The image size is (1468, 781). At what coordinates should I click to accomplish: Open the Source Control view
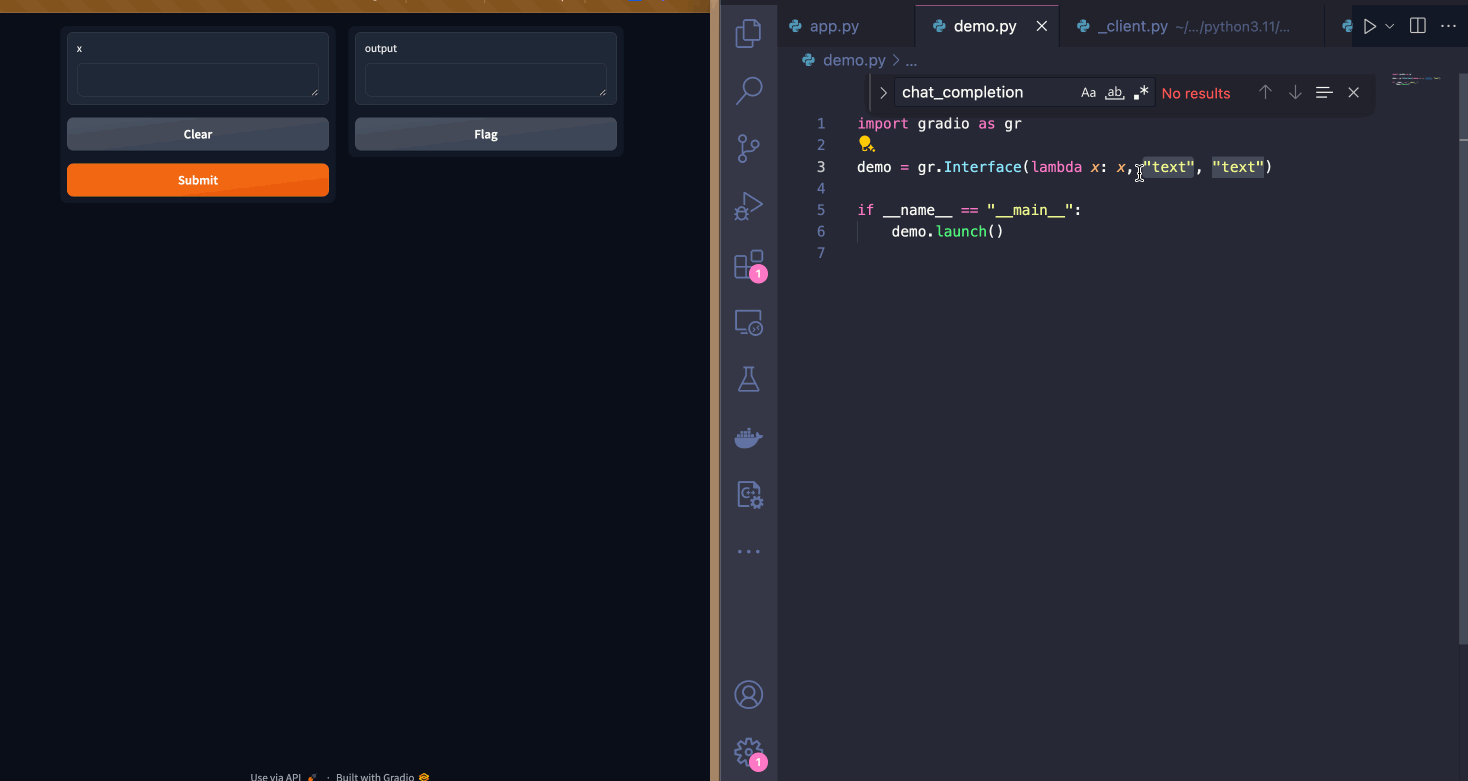click(x=748, y=149)
